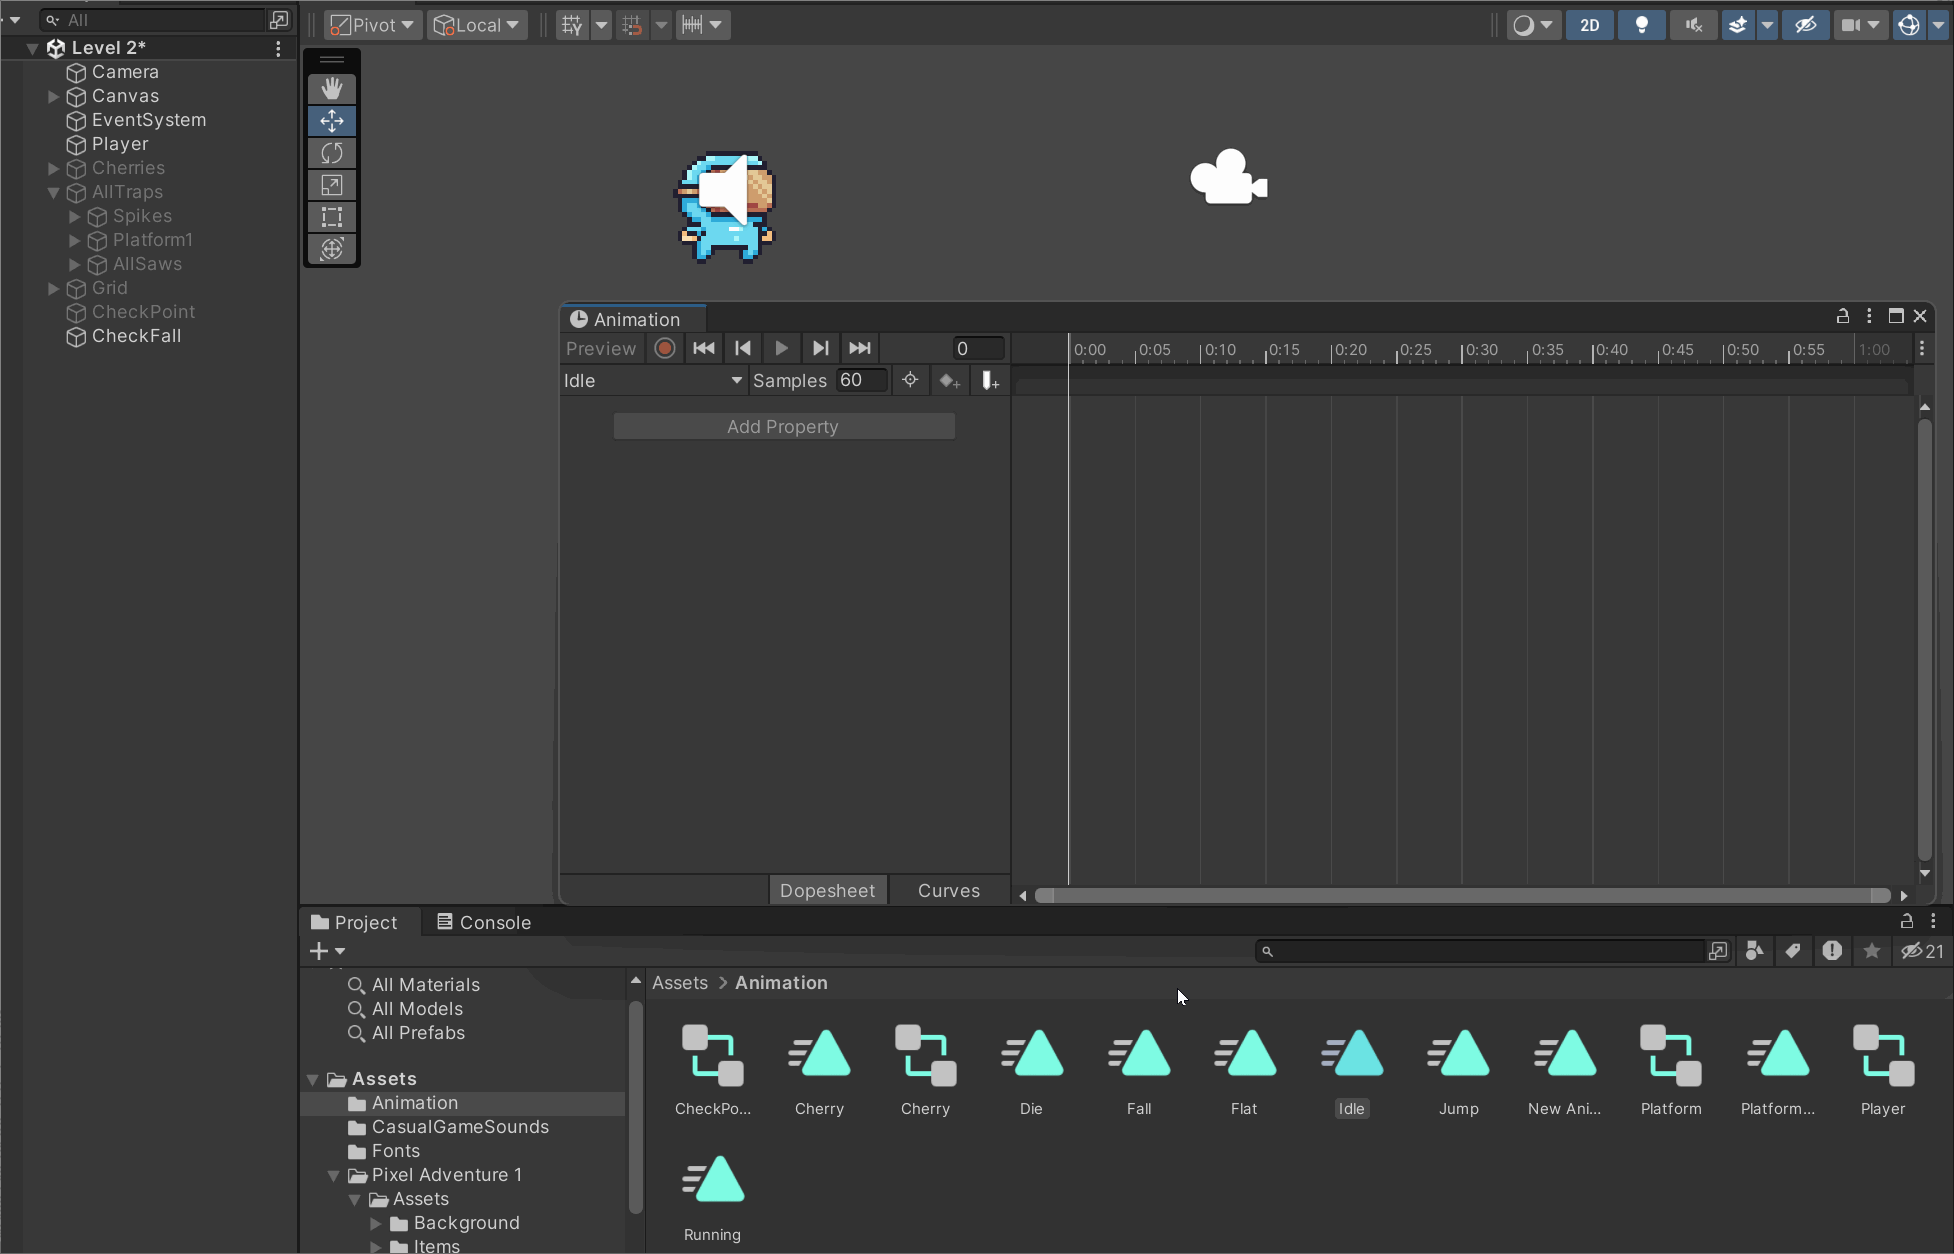This screenshot has height=1254, width=1954.
Task: Click the Preview button in the Animation window
Action: pyautogui.click(x=600, y=348)
